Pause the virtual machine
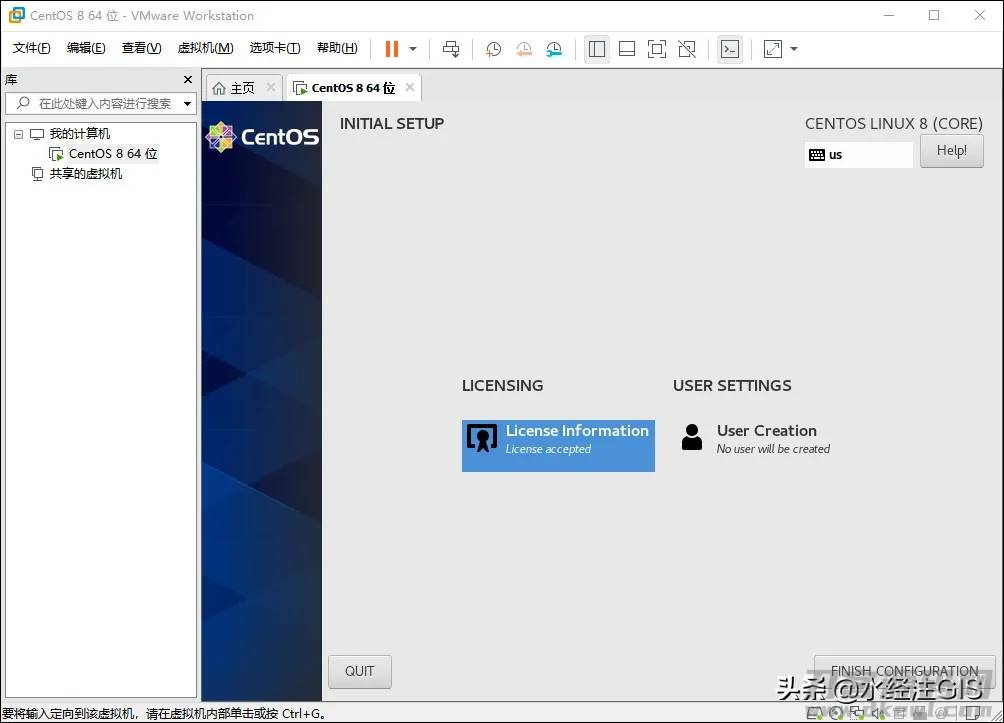 (392, 49)
